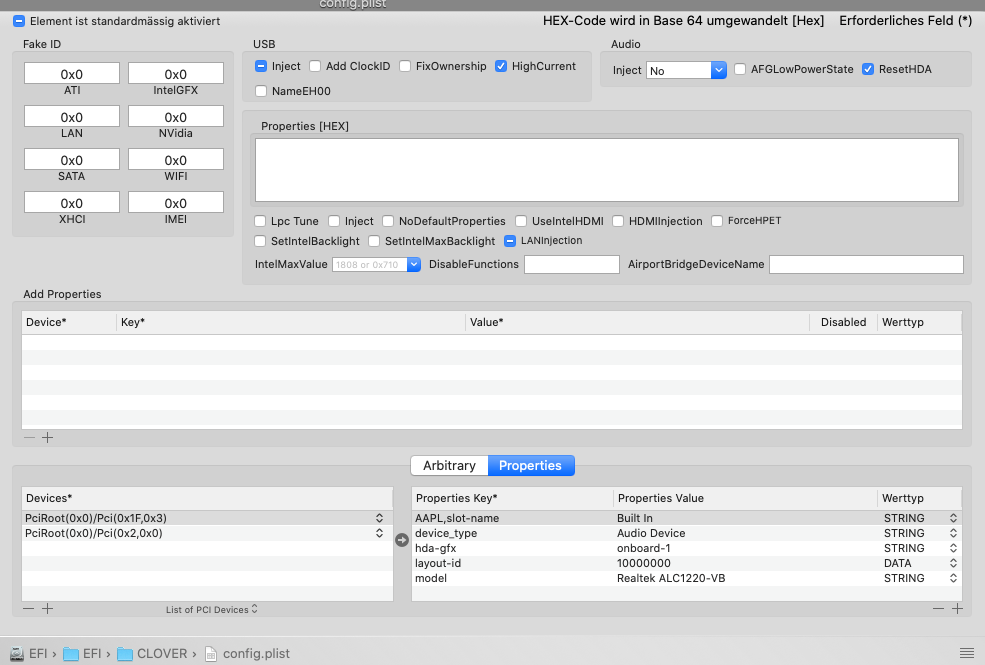Click the Properties Key* column header
The image size is (985, 665).
[513, 498]
